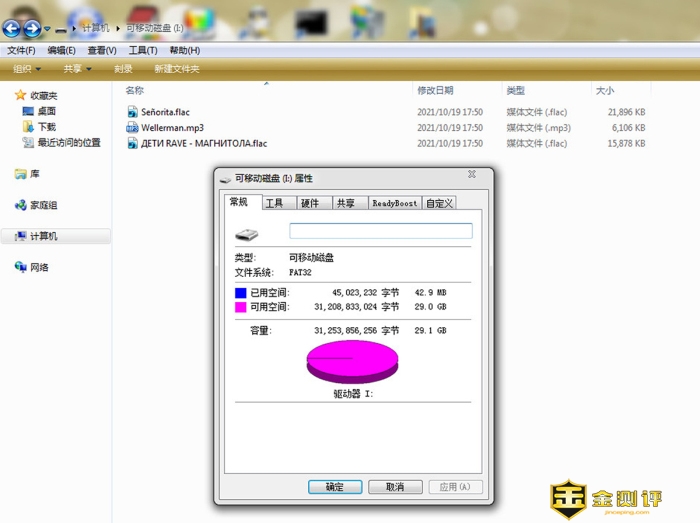The height and width of the screenshot is (523, 700).
Task: Click the Forward navigation arrow button
Action: pos(32,29)
